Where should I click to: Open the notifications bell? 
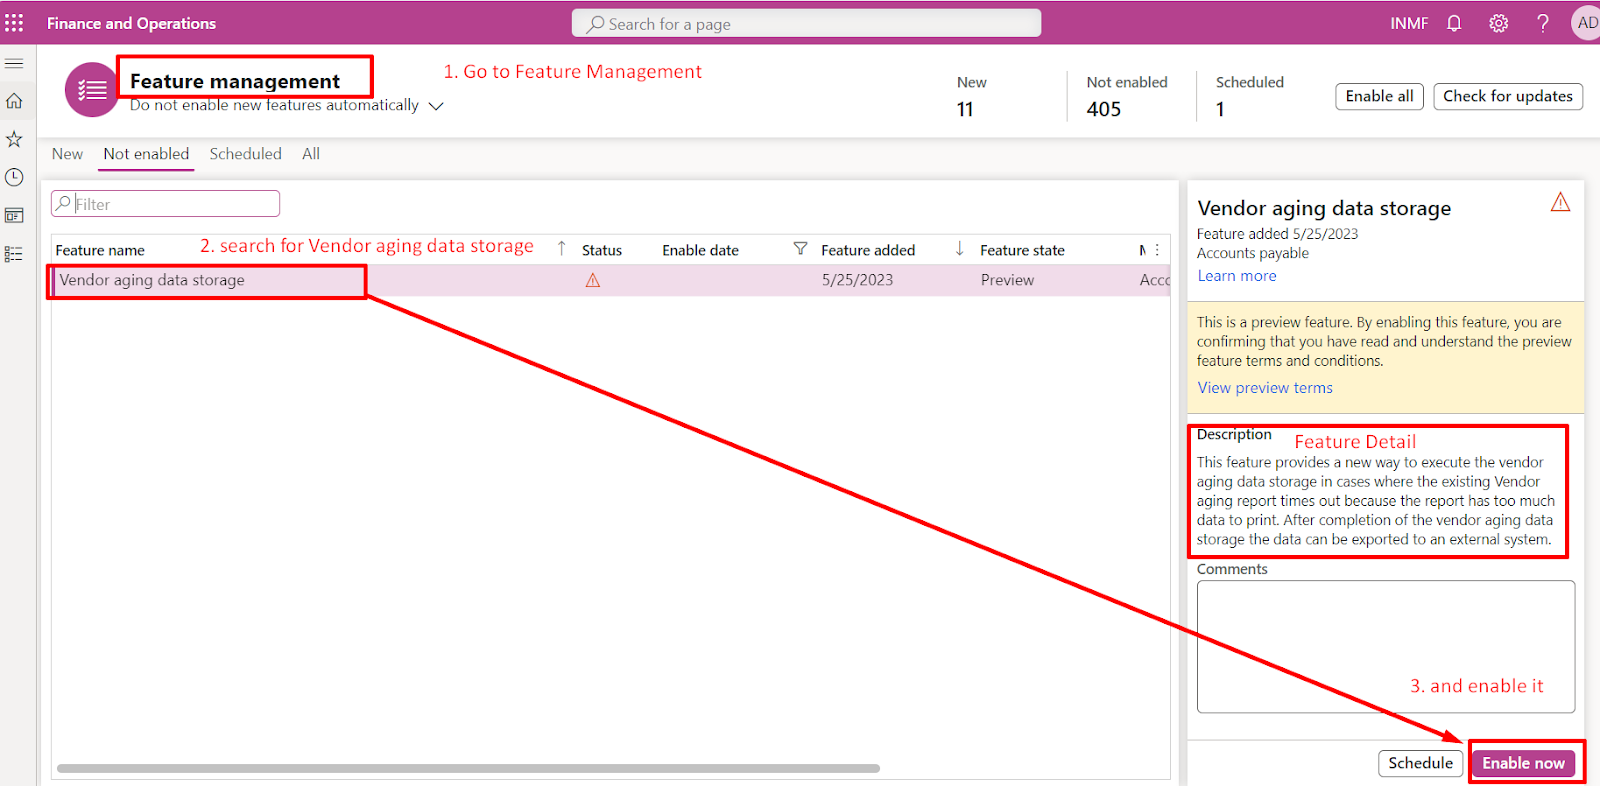[x=1454, y=23]
